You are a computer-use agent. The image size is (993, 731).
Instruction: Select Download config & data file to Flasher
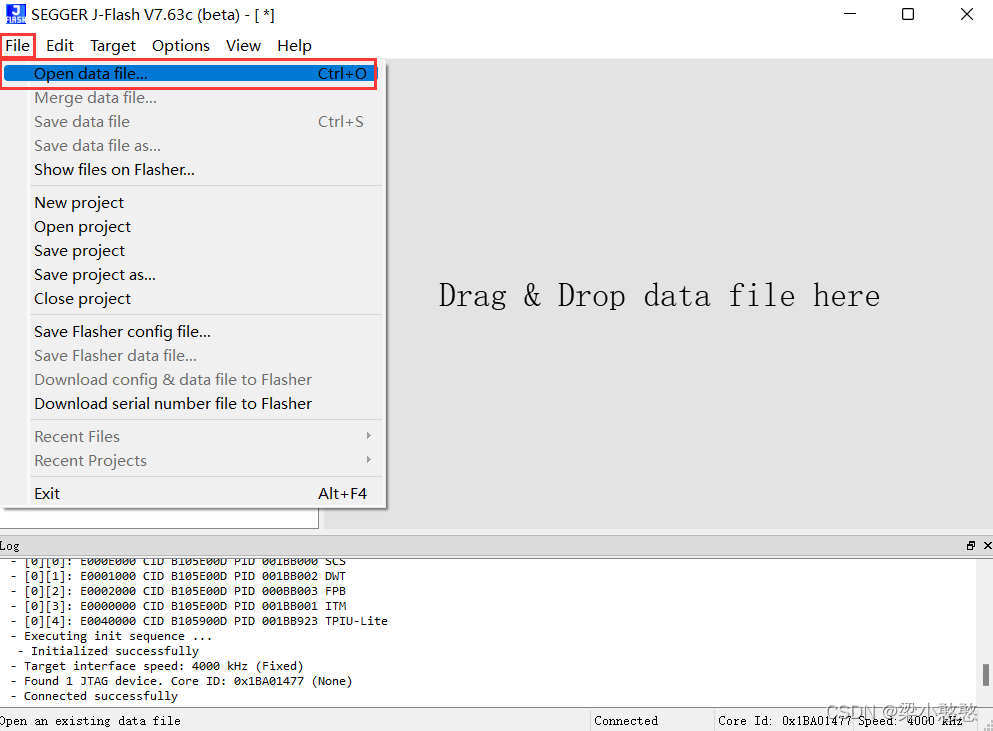[193, 380]
